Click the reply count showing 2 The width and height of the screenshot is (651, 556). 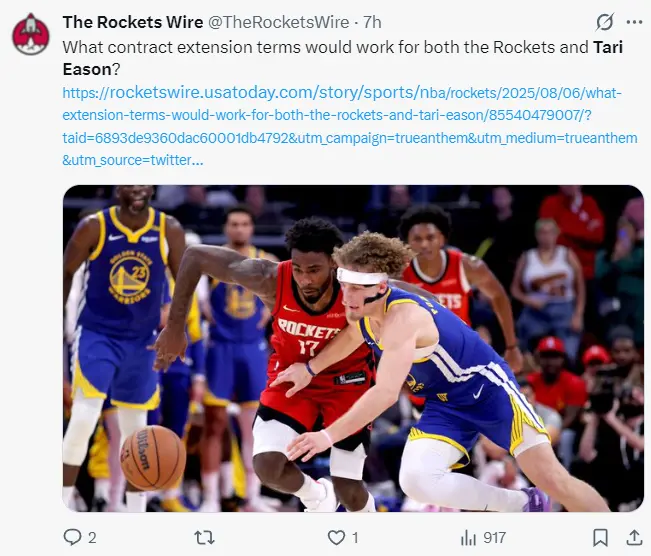pyautogui.click(x=92, y=538)
